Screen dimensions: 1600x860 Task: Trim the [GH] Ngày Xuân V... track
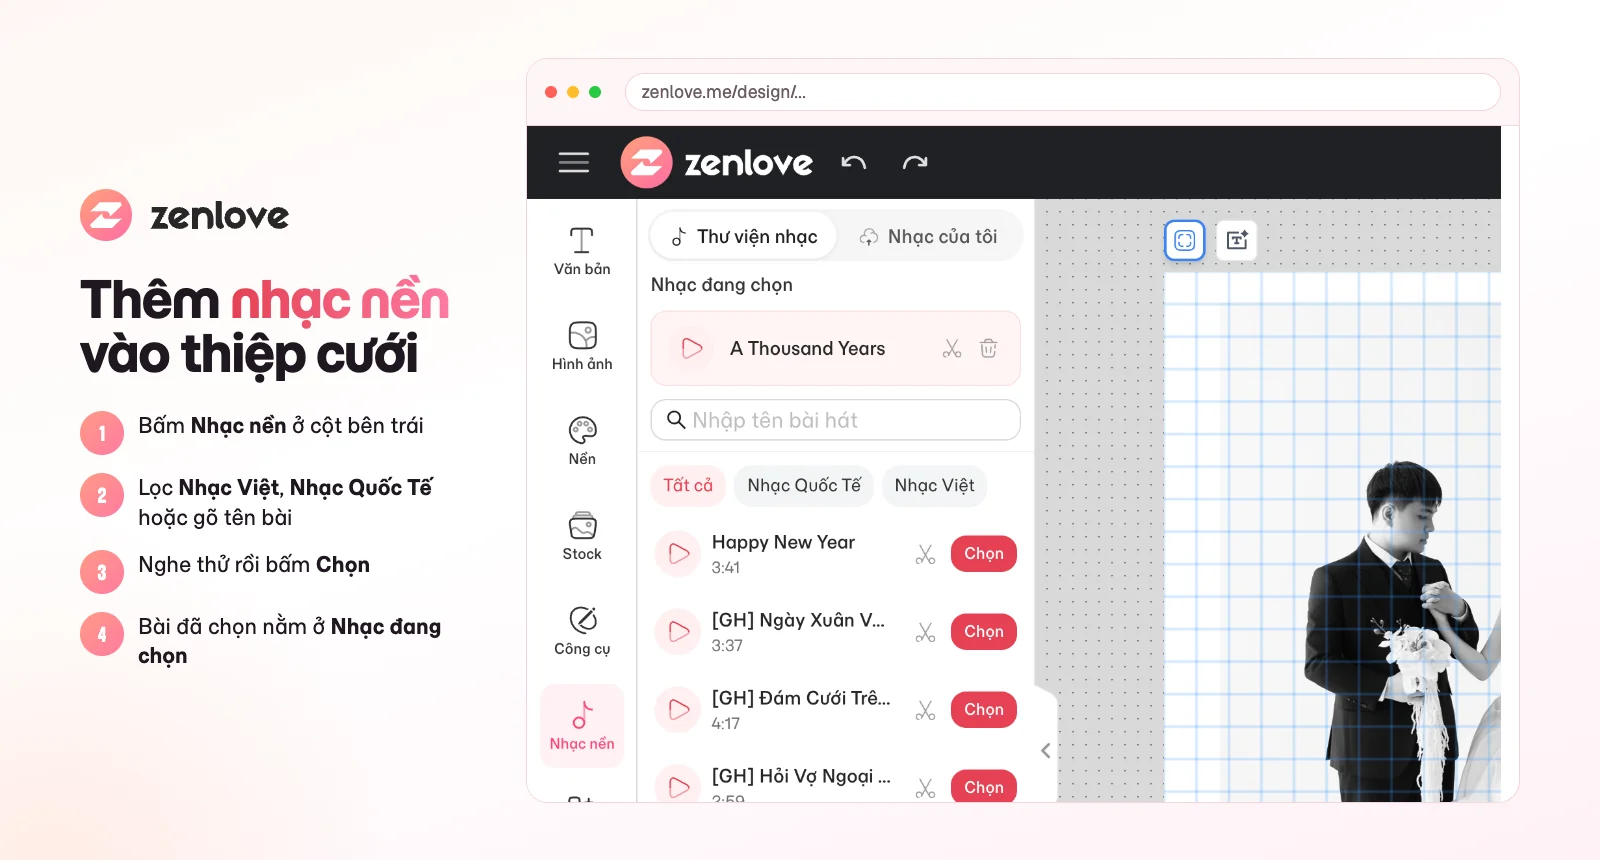926,632
